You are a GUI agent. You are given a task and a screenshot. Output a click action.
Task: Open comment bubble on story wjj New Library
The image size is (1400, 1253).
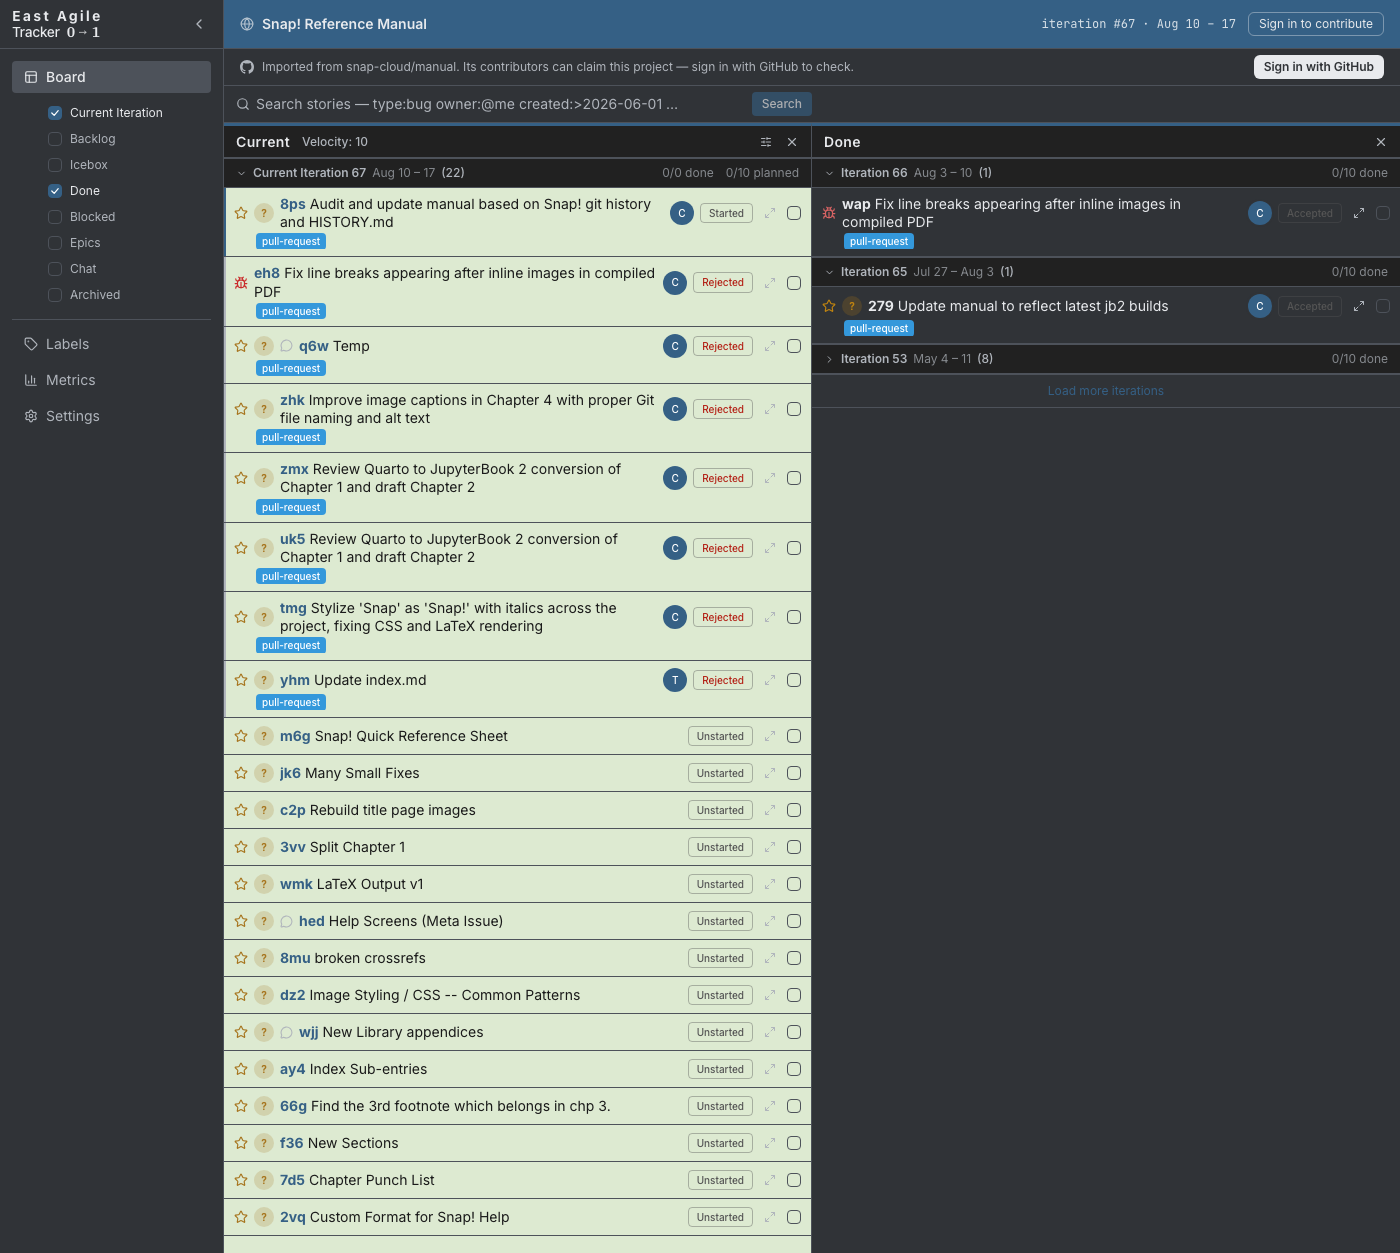pos(286,1032)
